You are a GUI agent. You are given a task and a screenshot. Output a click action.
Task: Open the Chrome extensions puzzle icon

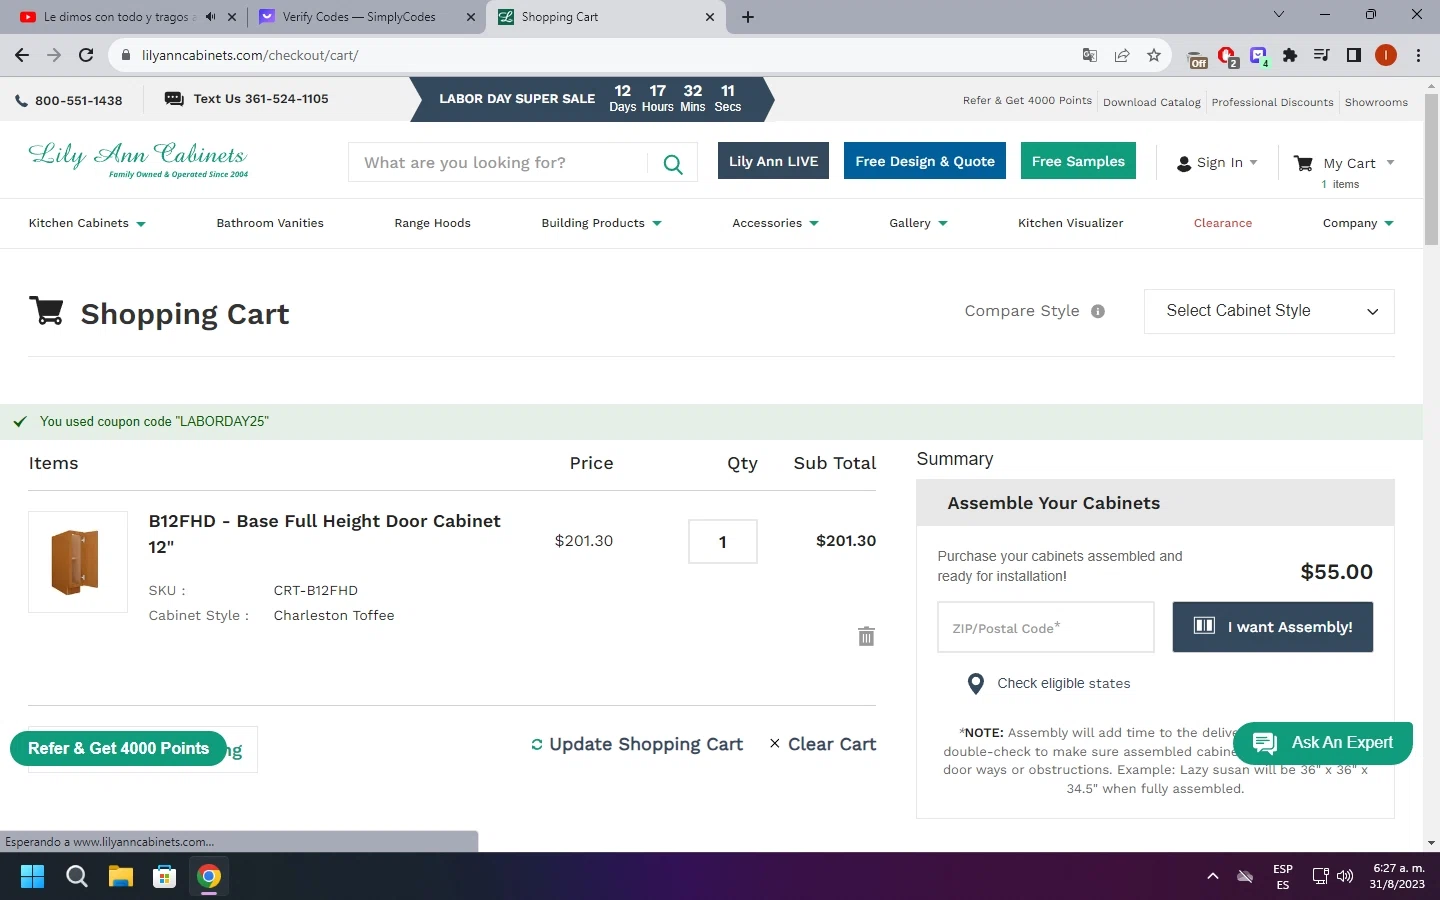tap(1290, 55)
